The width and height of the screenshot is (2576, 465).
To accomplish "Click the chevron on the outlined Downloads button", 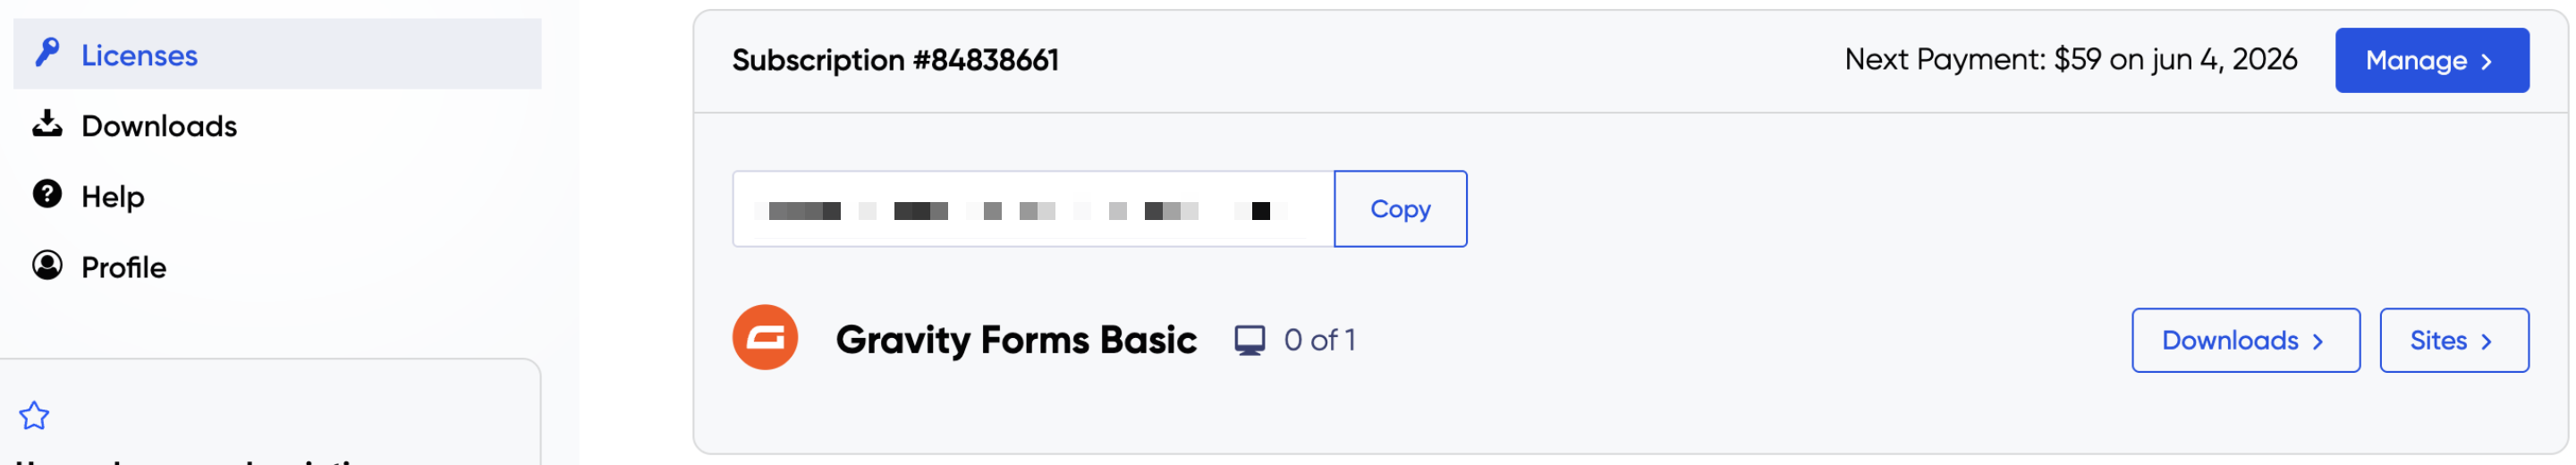I will pos(2317,342).
